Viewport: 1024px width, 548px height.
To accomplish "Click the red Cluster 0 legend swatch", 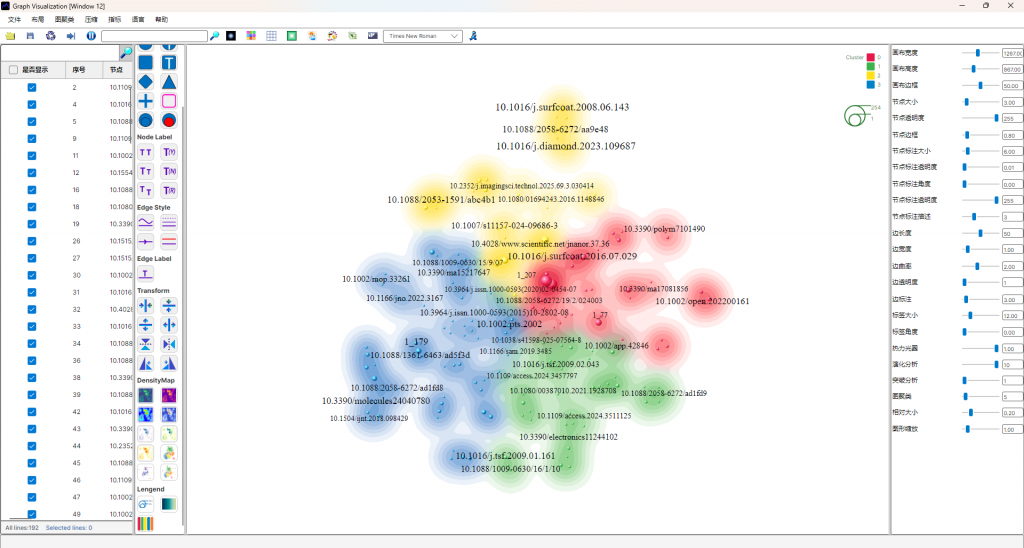I will pyautogui.click(x=871, y=57).
